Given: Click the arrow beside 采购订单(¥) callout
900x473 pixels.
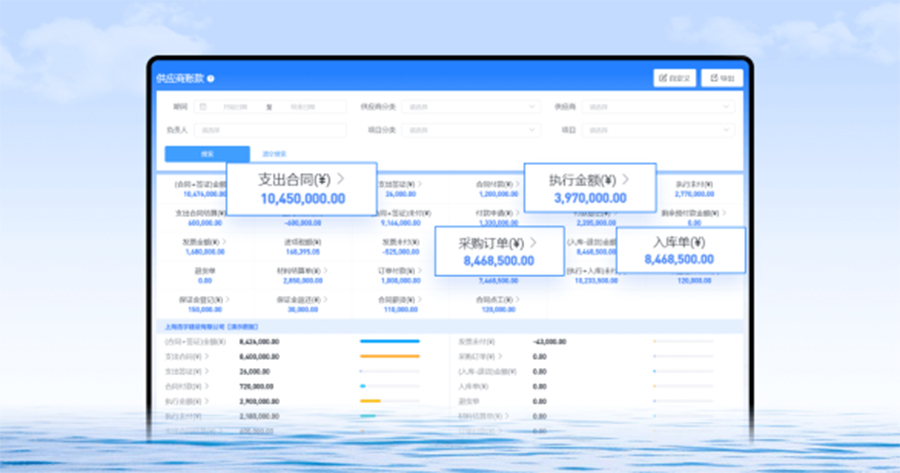Looking at the screenshot, I should [x=533, y=242].
